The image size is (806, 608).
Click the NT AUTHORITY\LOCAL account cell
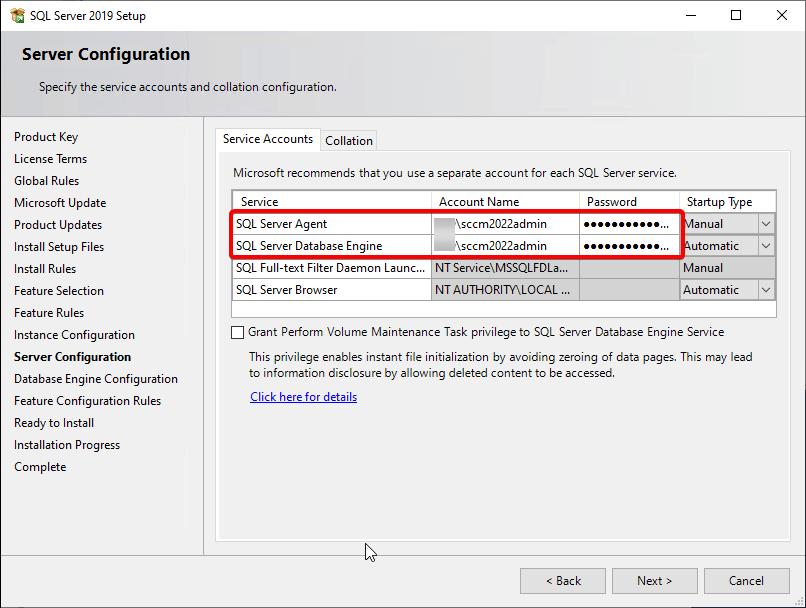click(x=505, y=290)
